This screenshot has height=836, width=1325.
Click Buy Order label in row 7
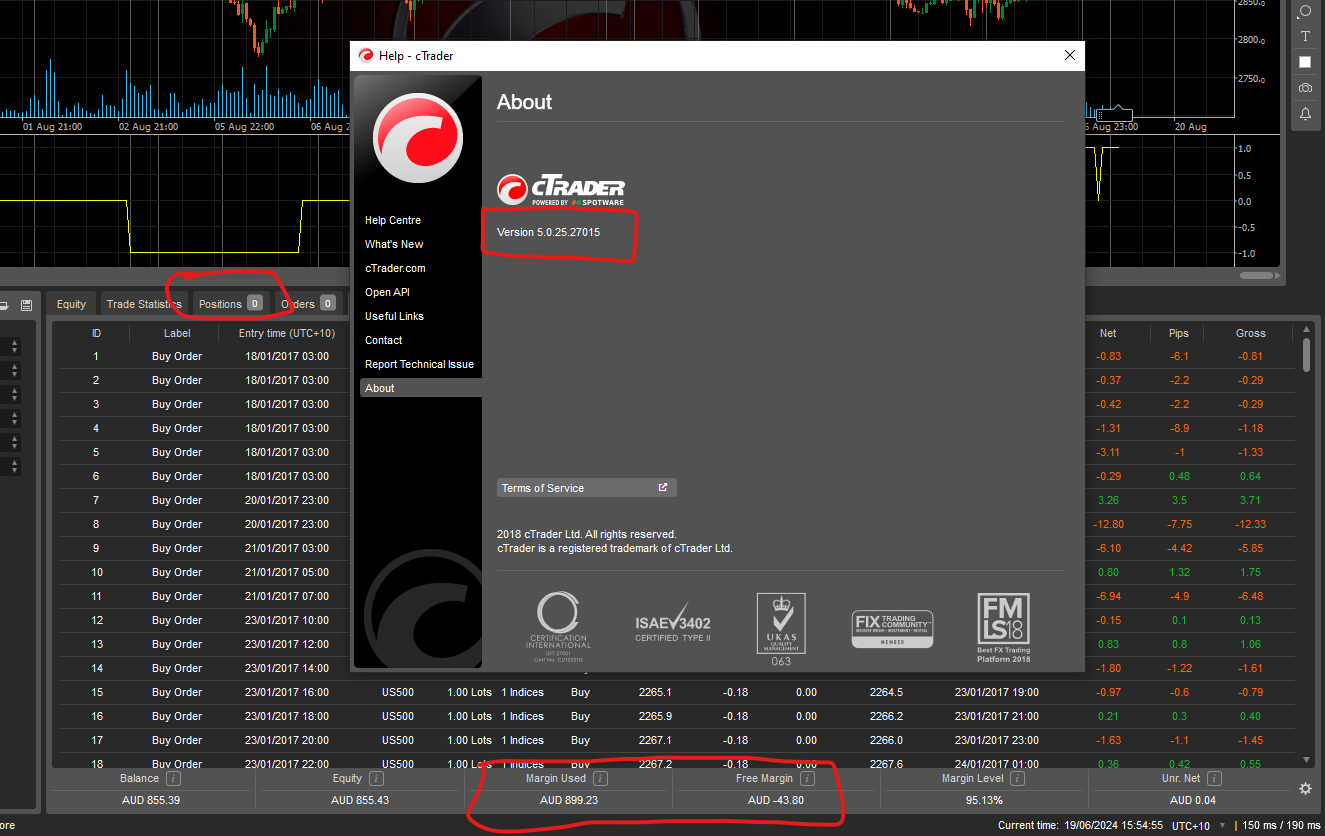click(177, 500)
